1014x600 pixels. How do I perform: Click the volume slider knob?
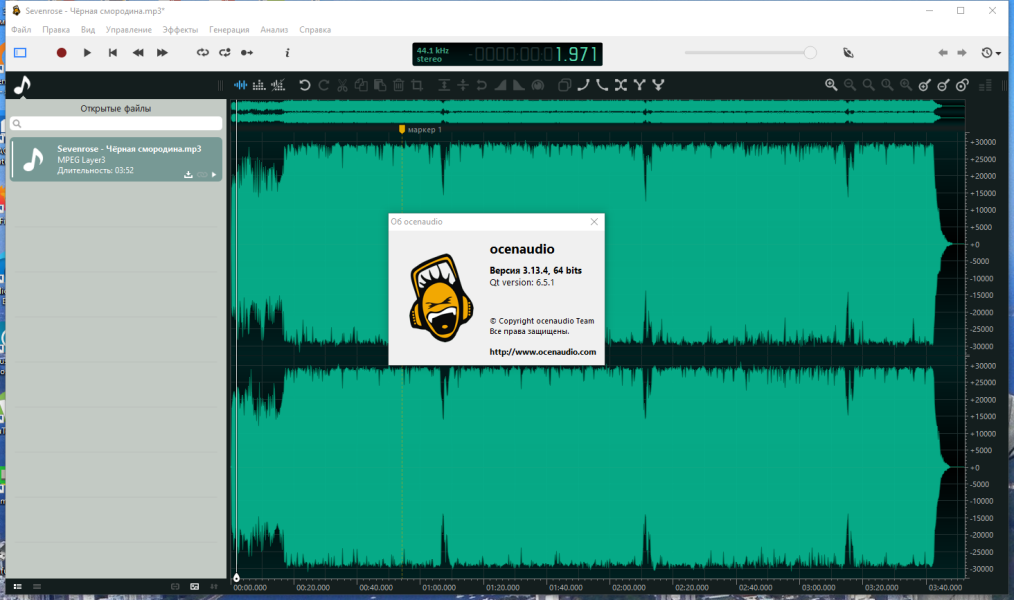tap(810, 53)
